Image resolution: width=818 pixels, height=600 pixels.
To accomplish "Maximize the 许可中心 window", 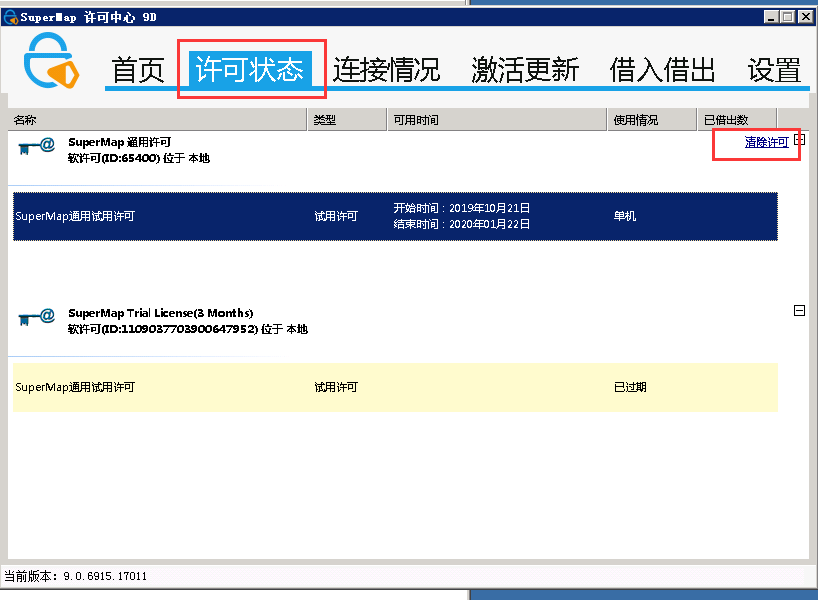I will [788, 17].
